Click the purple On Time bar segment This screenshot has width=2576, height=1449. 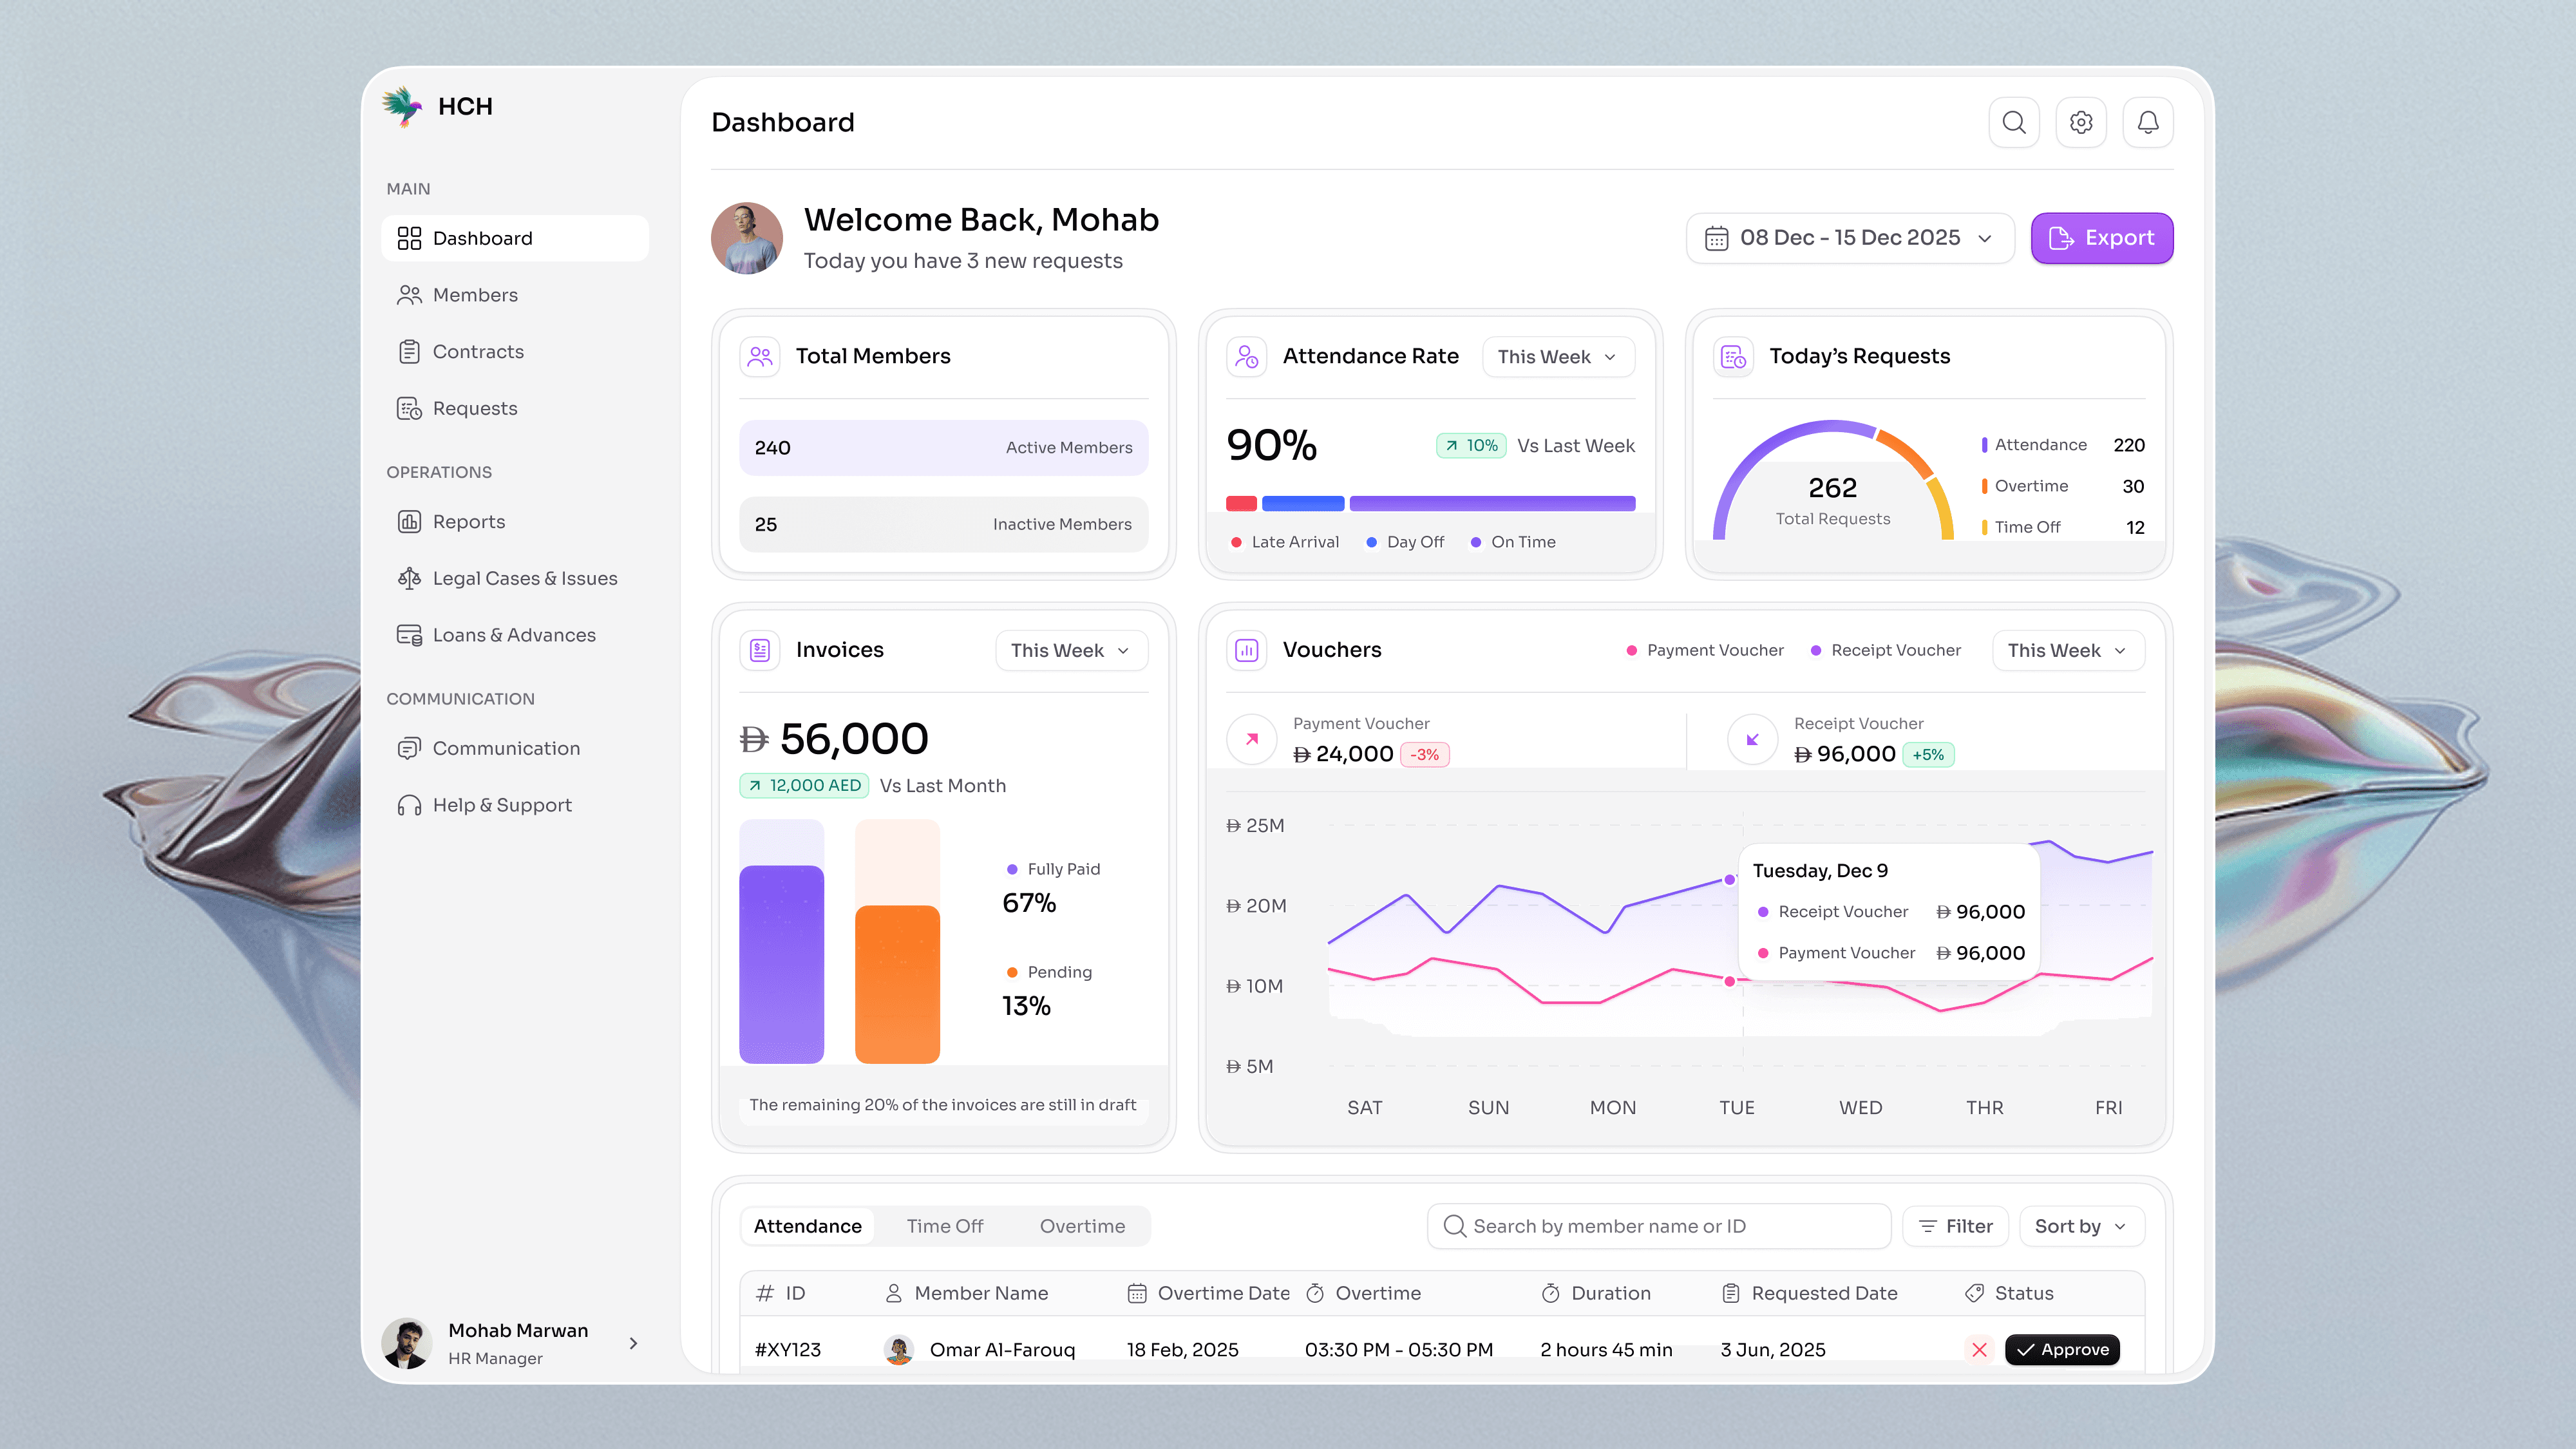point(1492,503)
